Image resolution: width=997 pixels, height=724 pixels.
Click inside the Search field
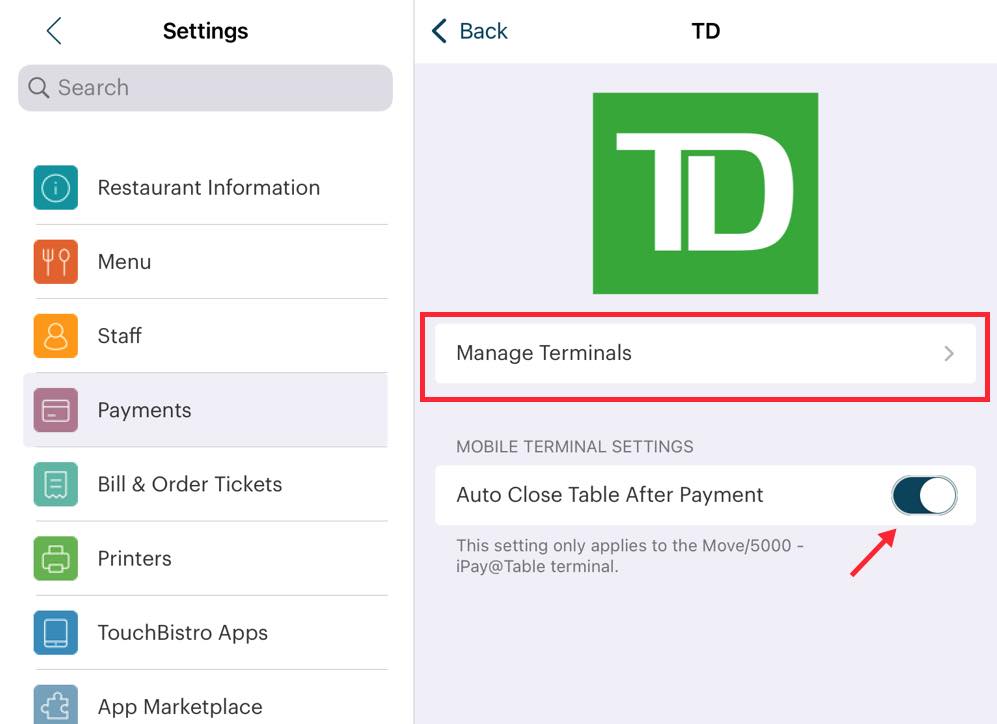pyautogui.click(x=204, y=88)
